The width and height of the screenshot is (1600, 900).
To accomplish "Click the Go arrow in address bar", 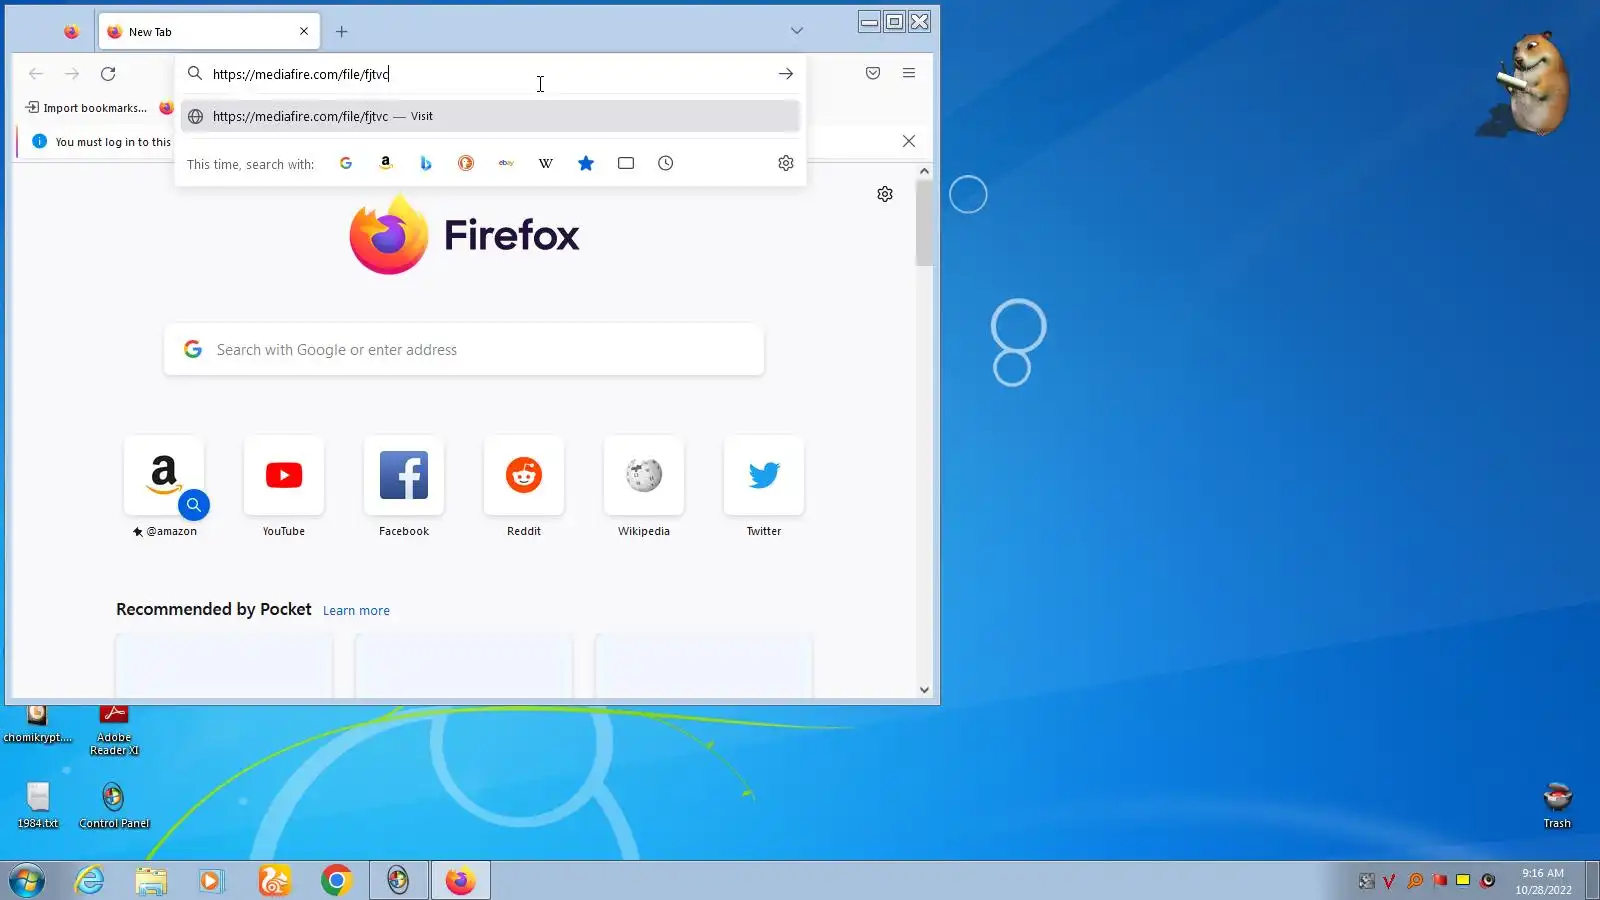I will (x=786, y=74).
